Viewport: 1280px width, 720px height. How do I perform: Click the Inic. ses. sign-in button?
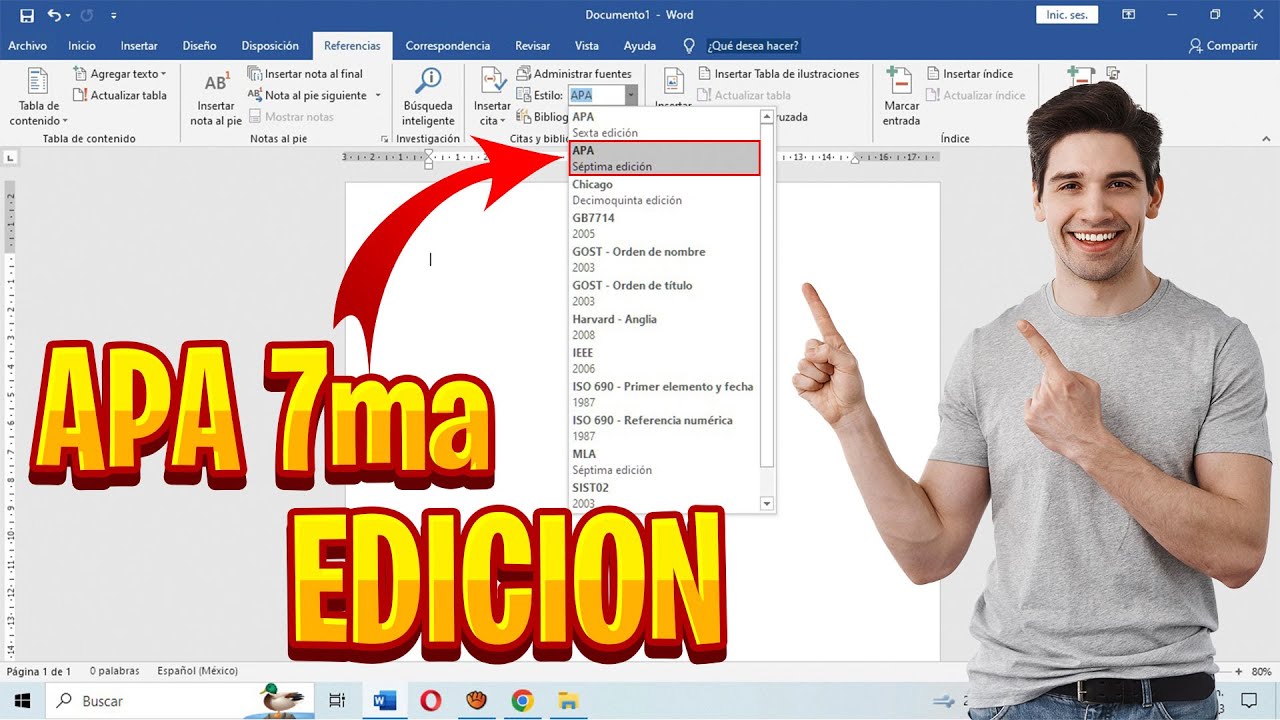[x=1067, y=15]
